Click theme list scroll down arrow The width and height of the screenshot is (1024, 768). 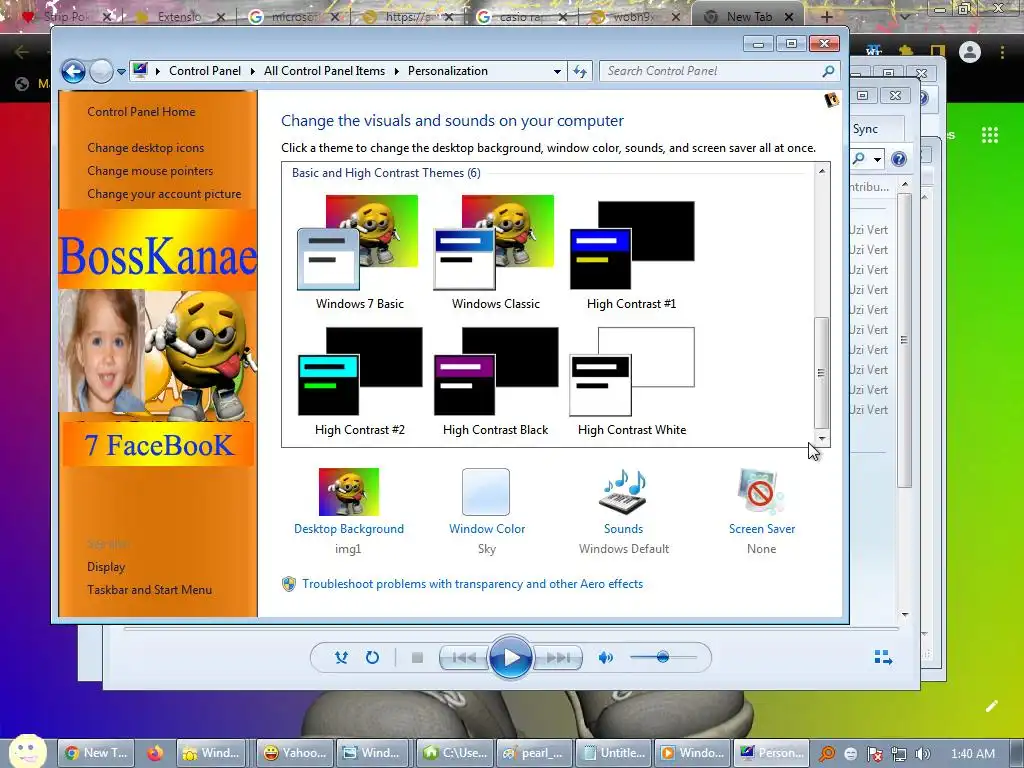(822, 439)
